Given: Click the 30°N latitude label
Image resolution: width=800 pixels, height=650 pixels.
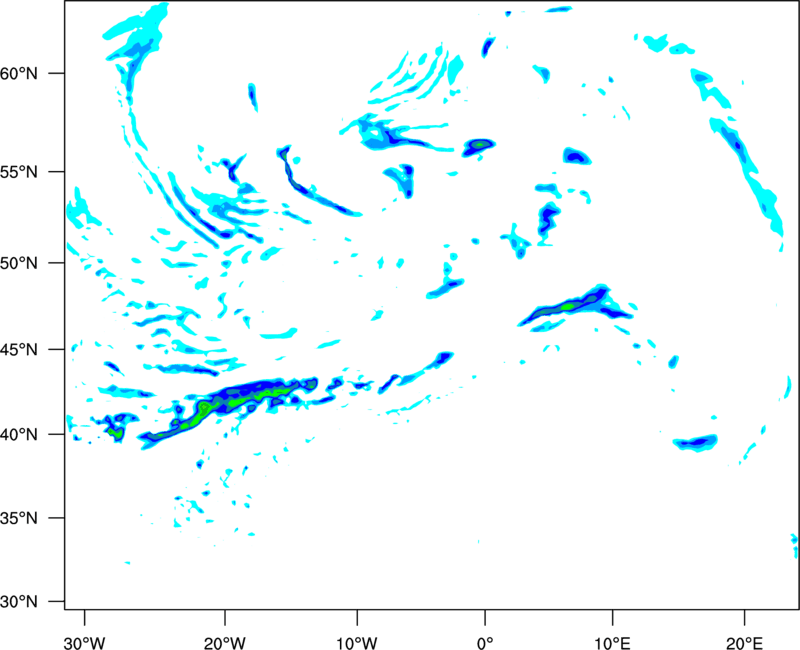Looking at the screenshot, I should pyautogui.click(x=19, y=601).
